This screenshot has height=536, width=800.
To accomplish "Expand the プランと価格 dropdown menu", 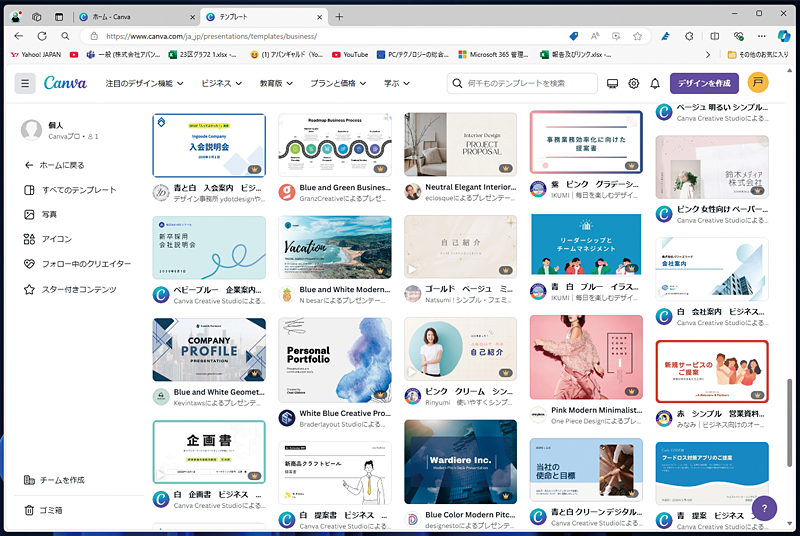I will (x=338, y=83).
